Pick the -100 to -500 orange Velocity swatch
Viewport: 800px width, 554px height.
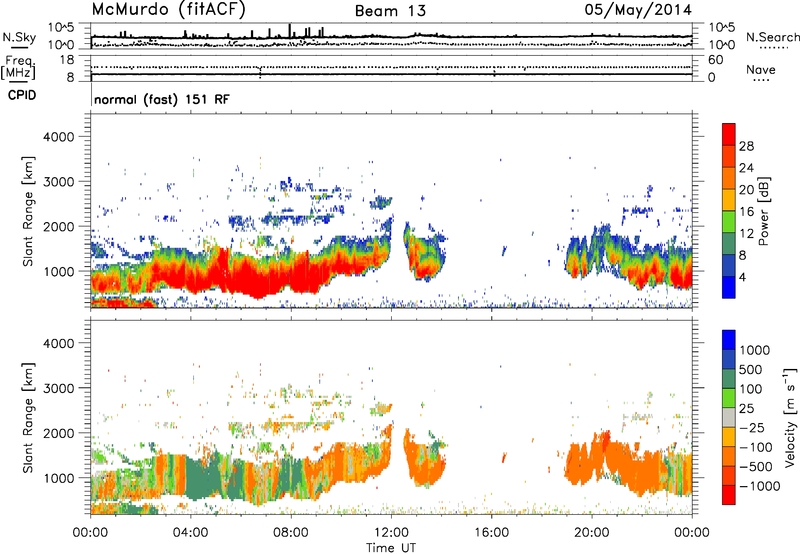pos(729,456)
